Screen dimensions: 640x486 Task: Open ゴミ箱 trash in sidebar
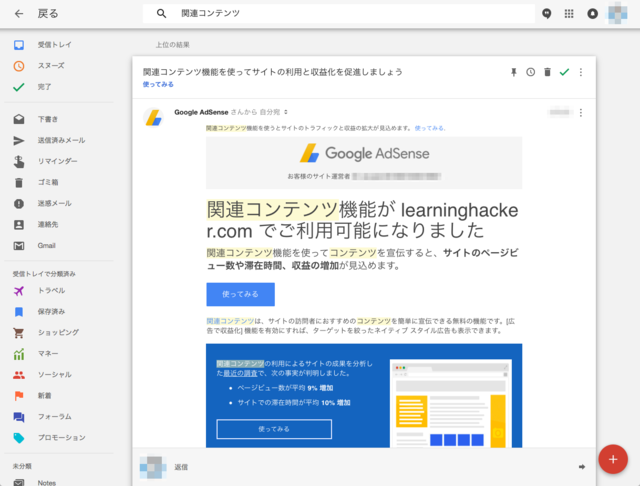(x=48, y=182)
